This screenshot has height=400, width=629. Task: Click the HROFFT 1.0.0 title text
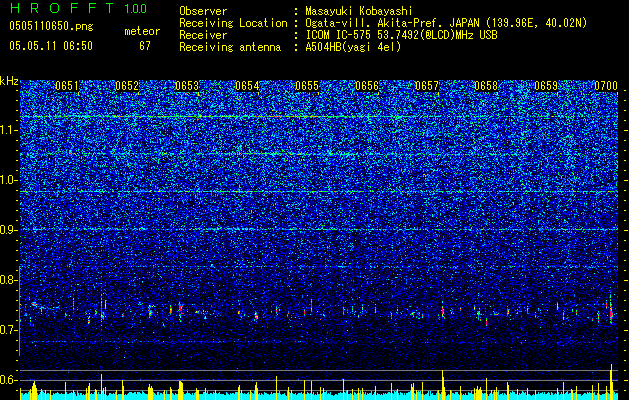pos(78,8)
